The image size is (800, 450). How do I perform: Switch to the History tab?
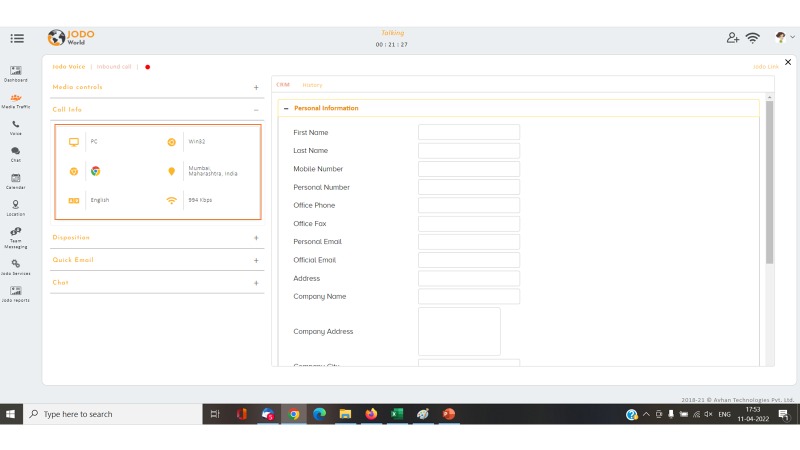coord(312,85)
